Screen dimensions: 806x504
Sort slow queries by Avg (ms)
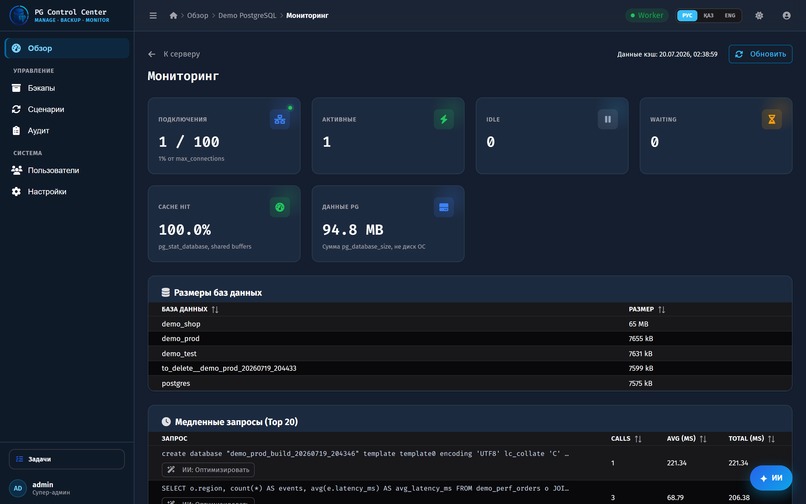[687, 439]
